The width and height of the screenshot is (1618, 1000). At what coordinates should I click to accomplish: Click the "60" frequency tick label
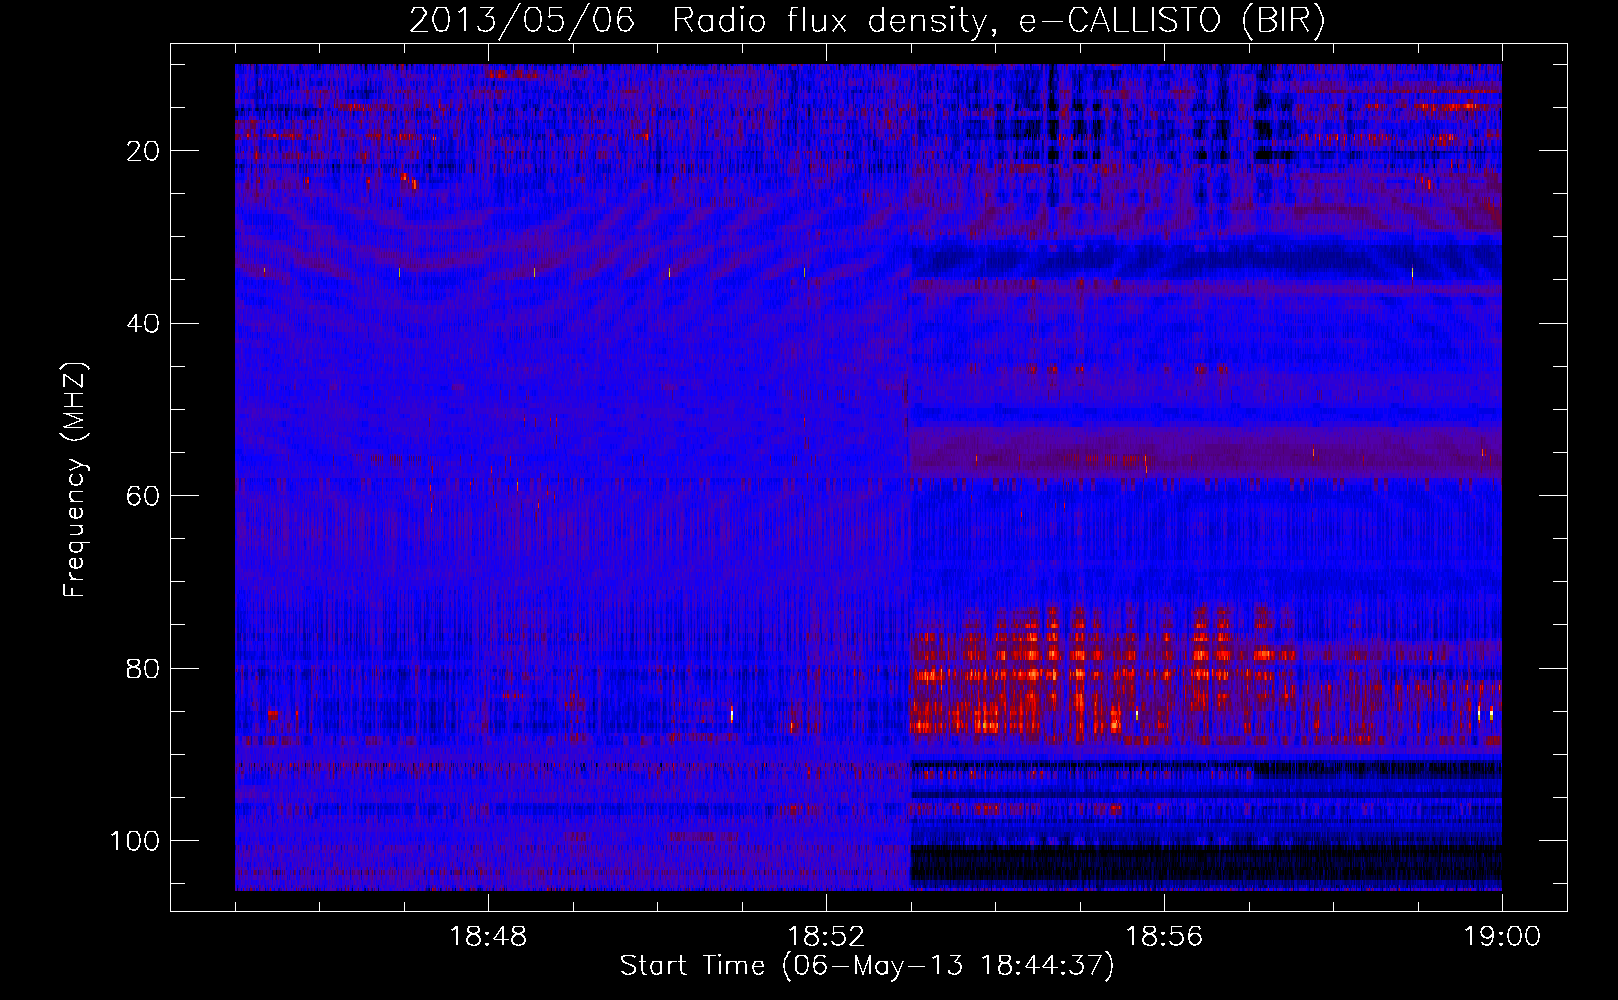(143, 496)
